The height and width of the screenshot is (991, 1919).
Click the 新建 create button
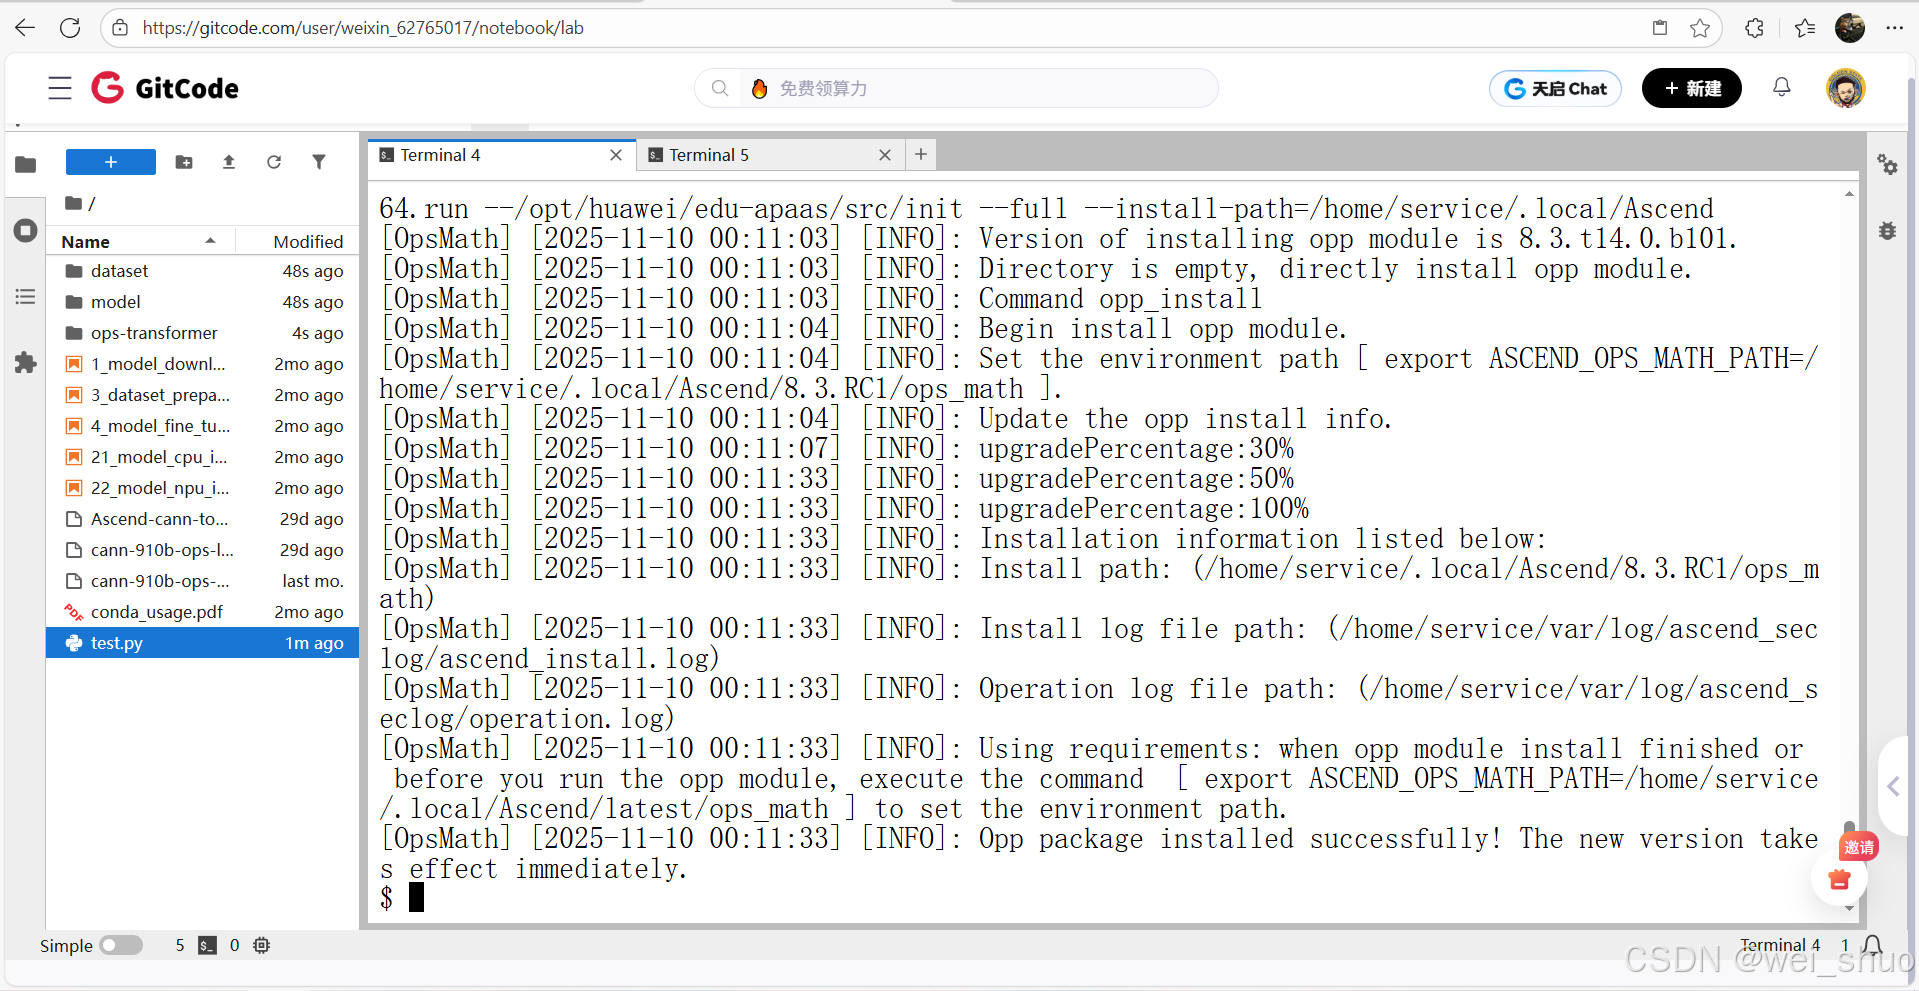(1692, 88)
